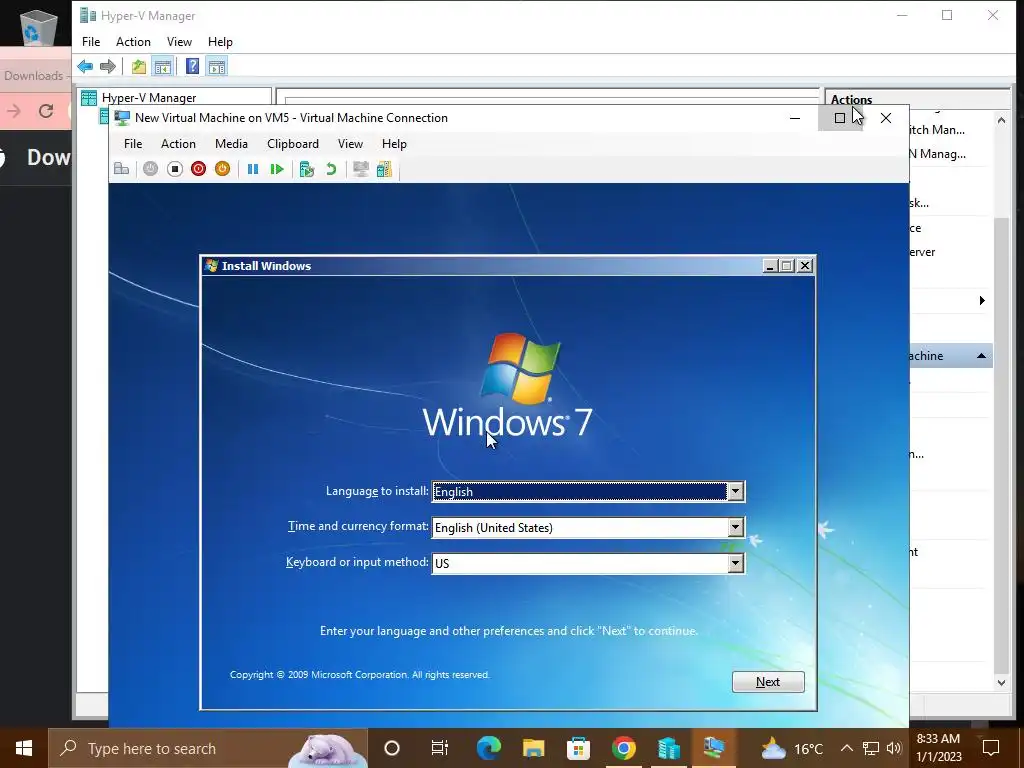Open weather widget showing 16°C
Screen dimensions: 1024x768
(792, 748)
